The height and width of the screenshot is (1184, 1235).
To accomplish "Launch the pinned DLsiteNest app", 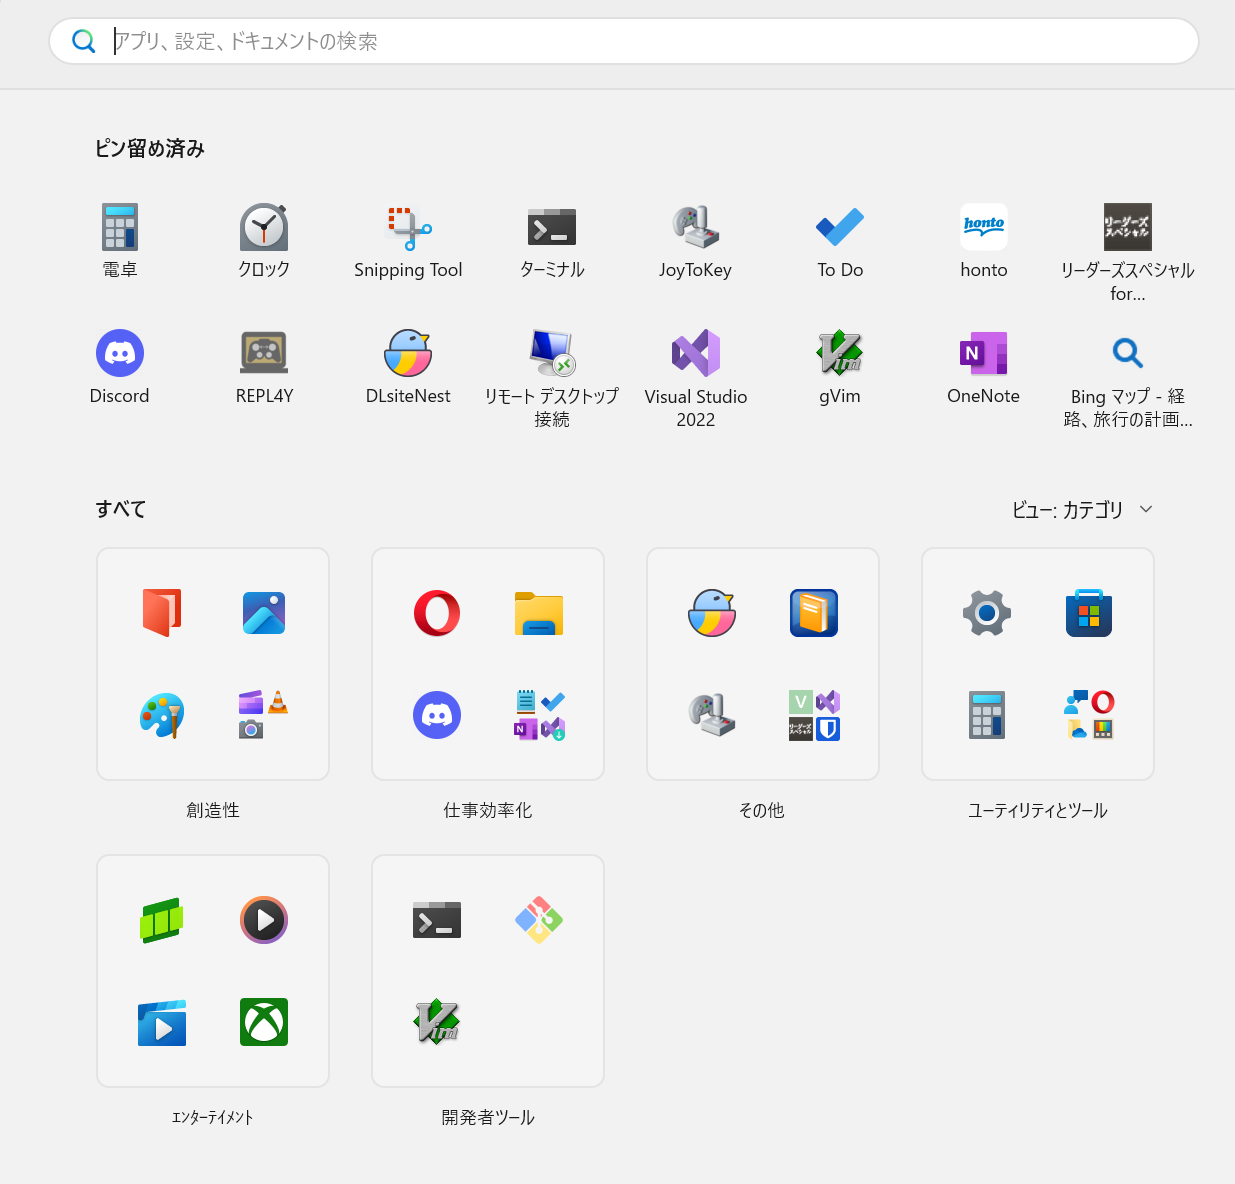I will pyautogui.click(x=408, y=367).
